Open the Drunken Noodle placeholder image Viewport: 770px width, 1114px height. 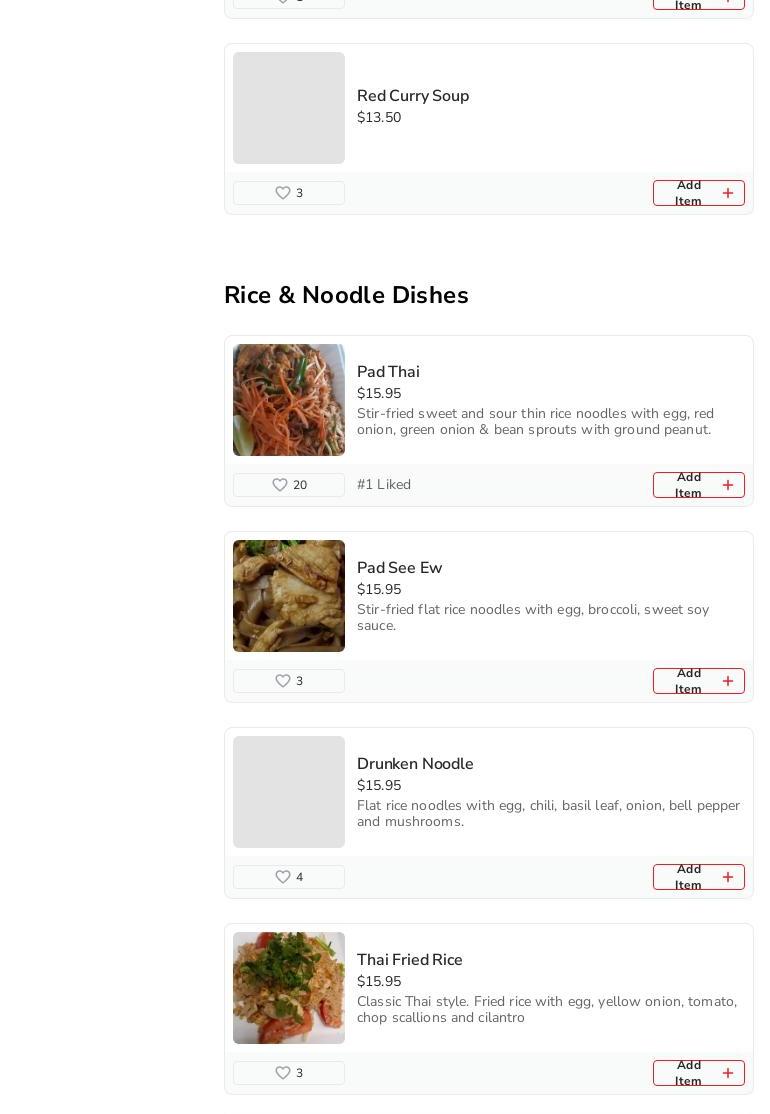click(288, 792)
